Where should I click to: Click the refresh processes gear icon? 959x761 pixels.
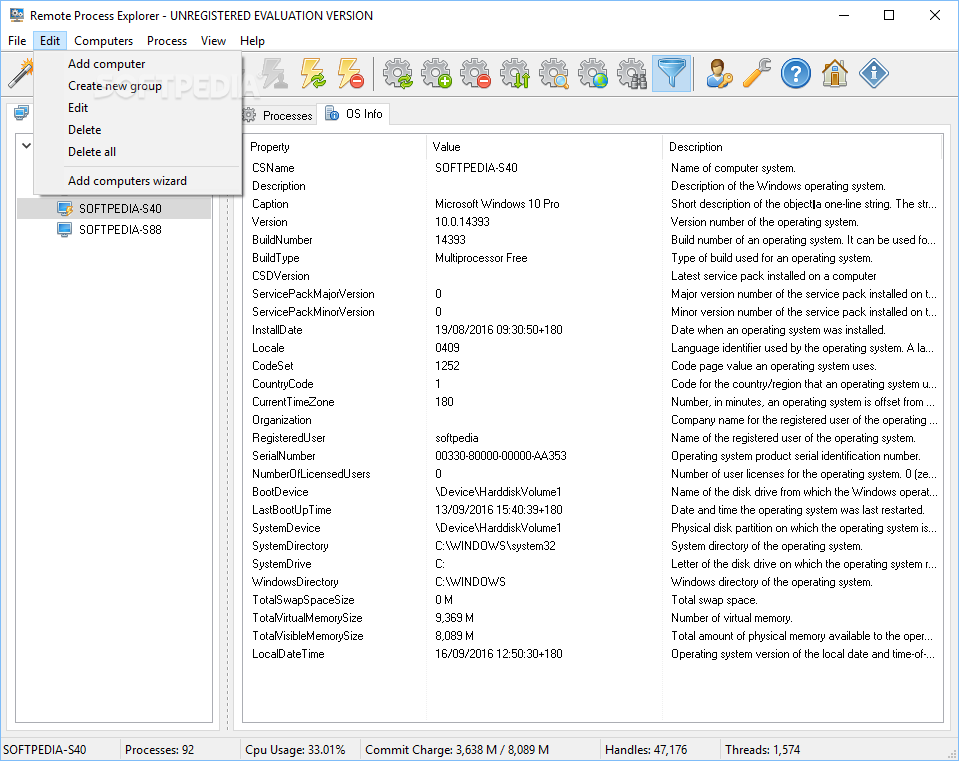[398, 73]
